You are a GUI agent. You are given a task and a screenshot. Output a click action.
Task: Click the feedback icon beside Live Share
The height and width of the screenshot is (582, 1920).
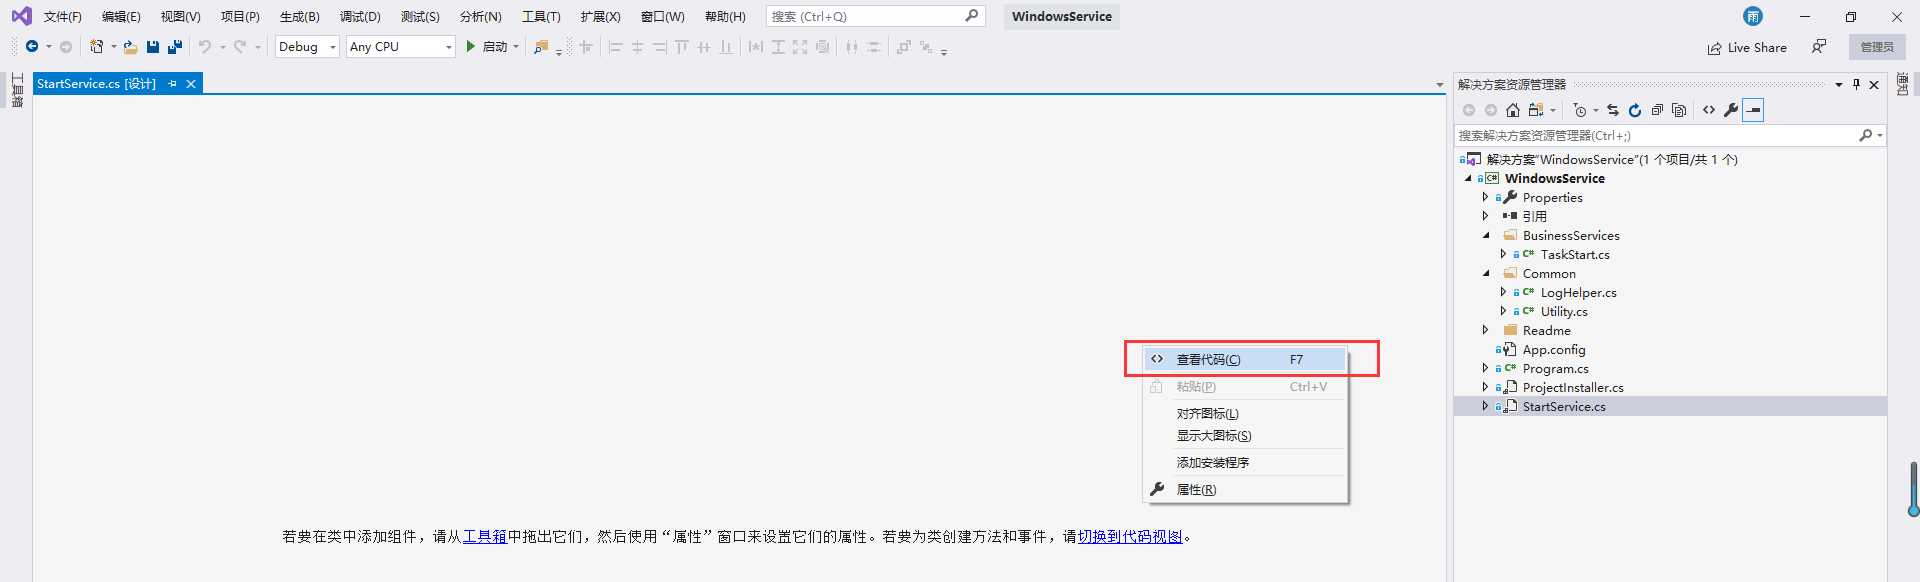pyautogui.click(x=1819, y=47)
